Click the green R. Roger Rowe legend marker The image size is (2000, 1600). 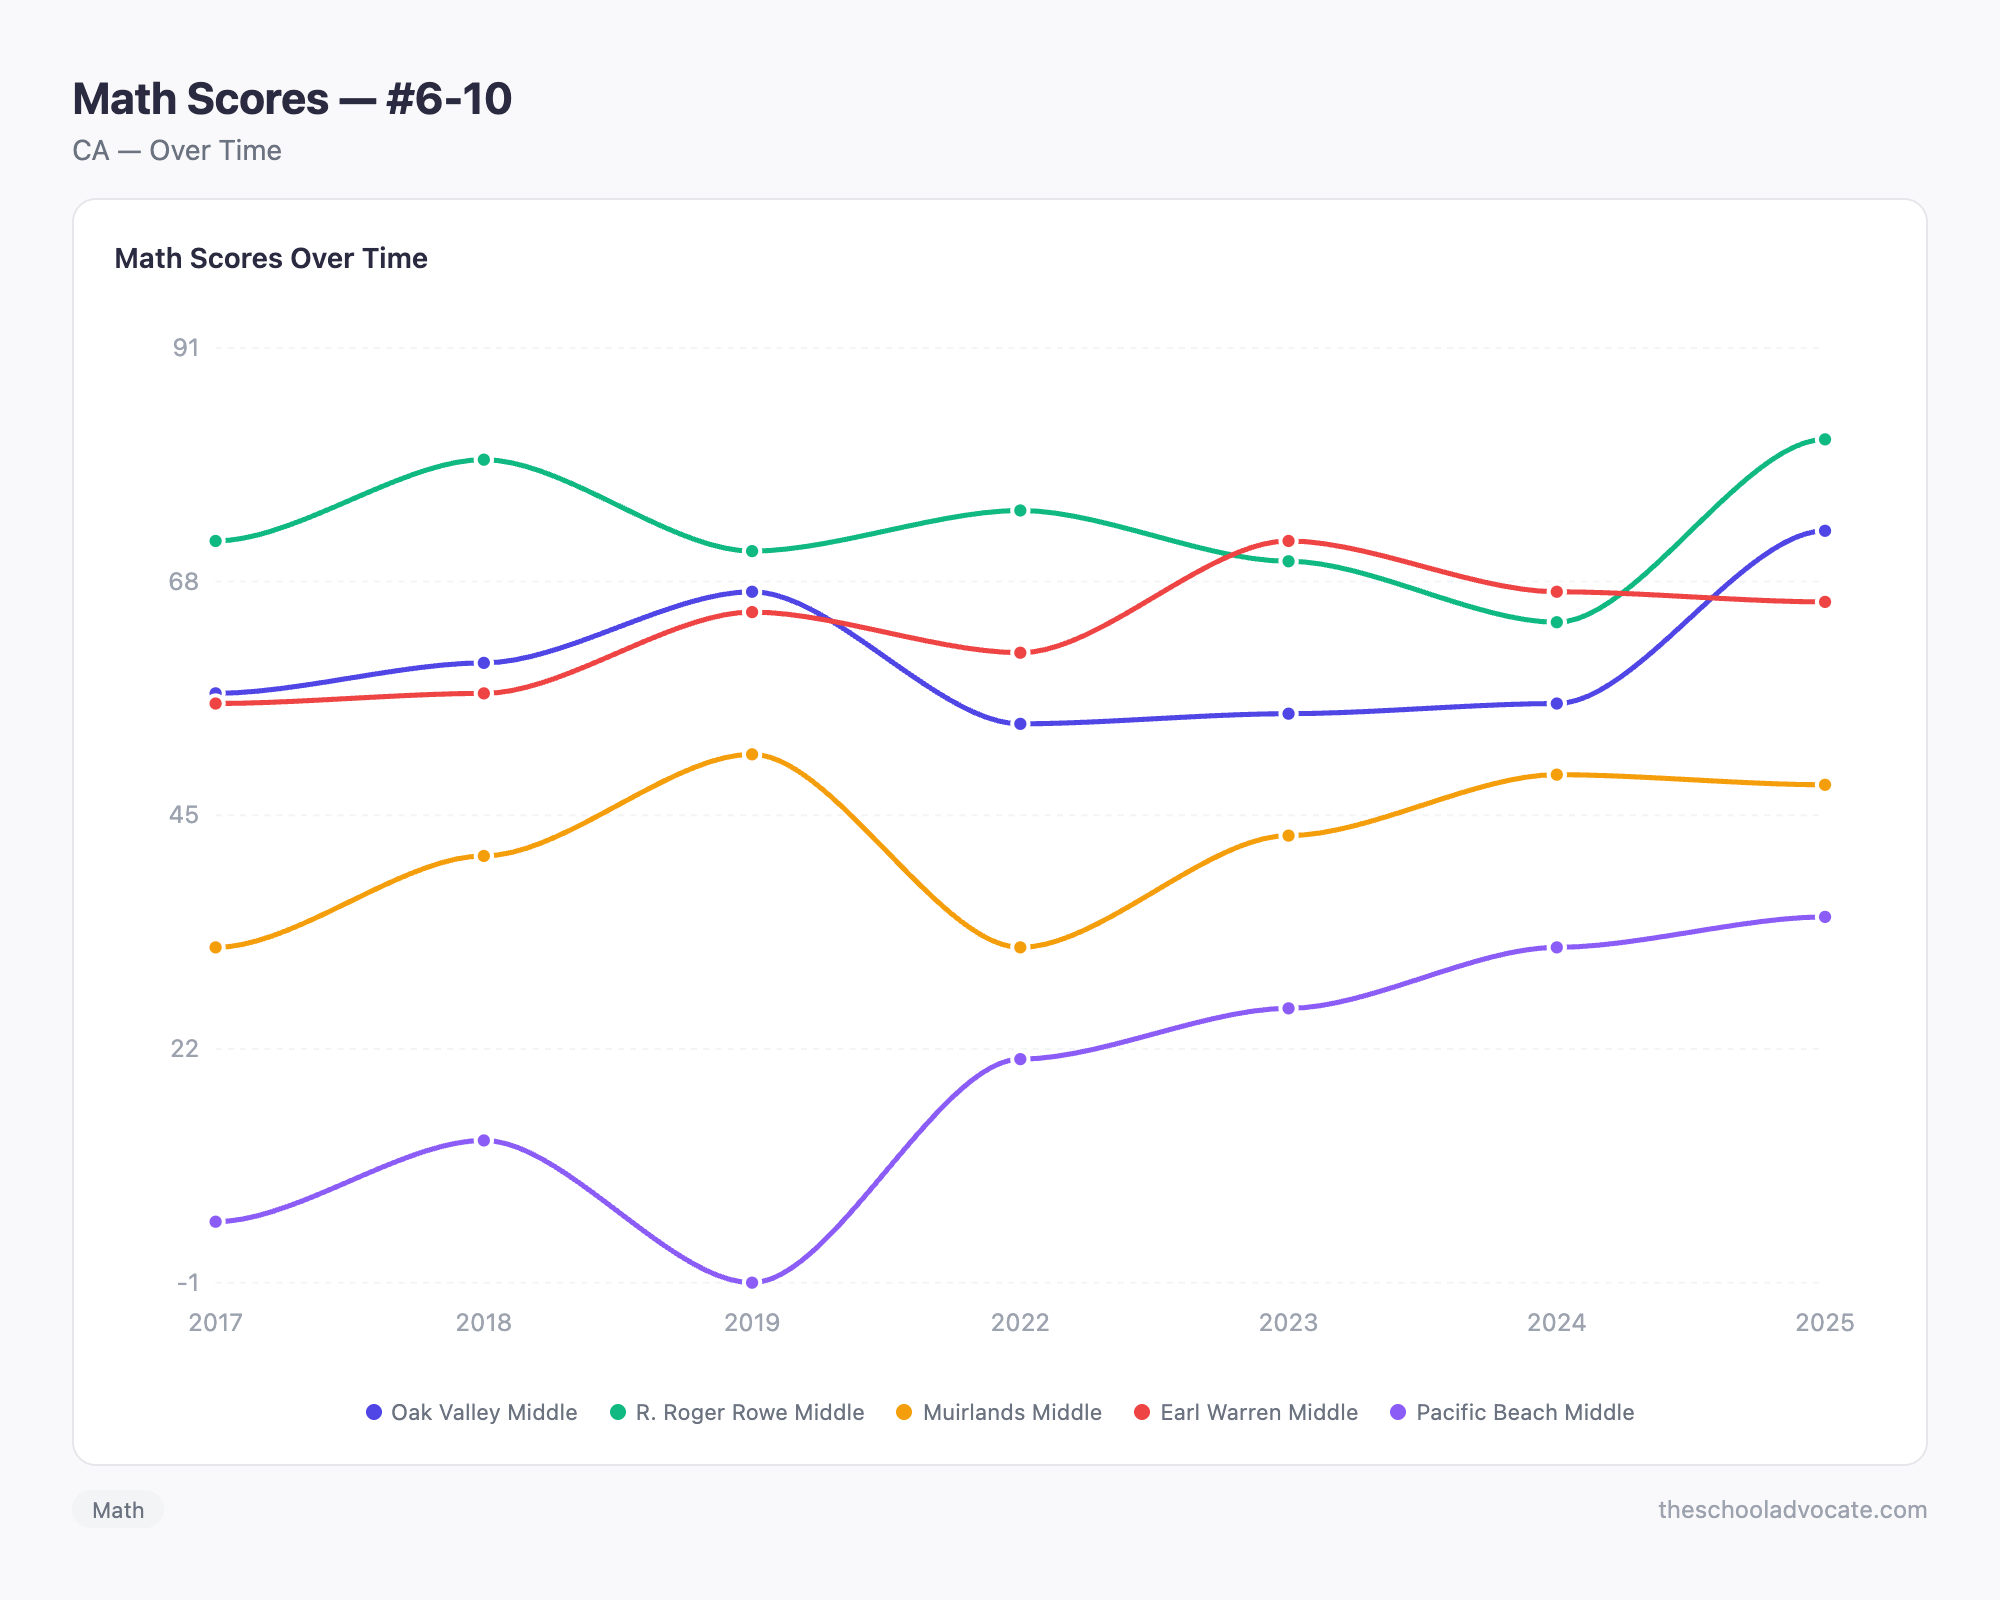point(620,1413)
